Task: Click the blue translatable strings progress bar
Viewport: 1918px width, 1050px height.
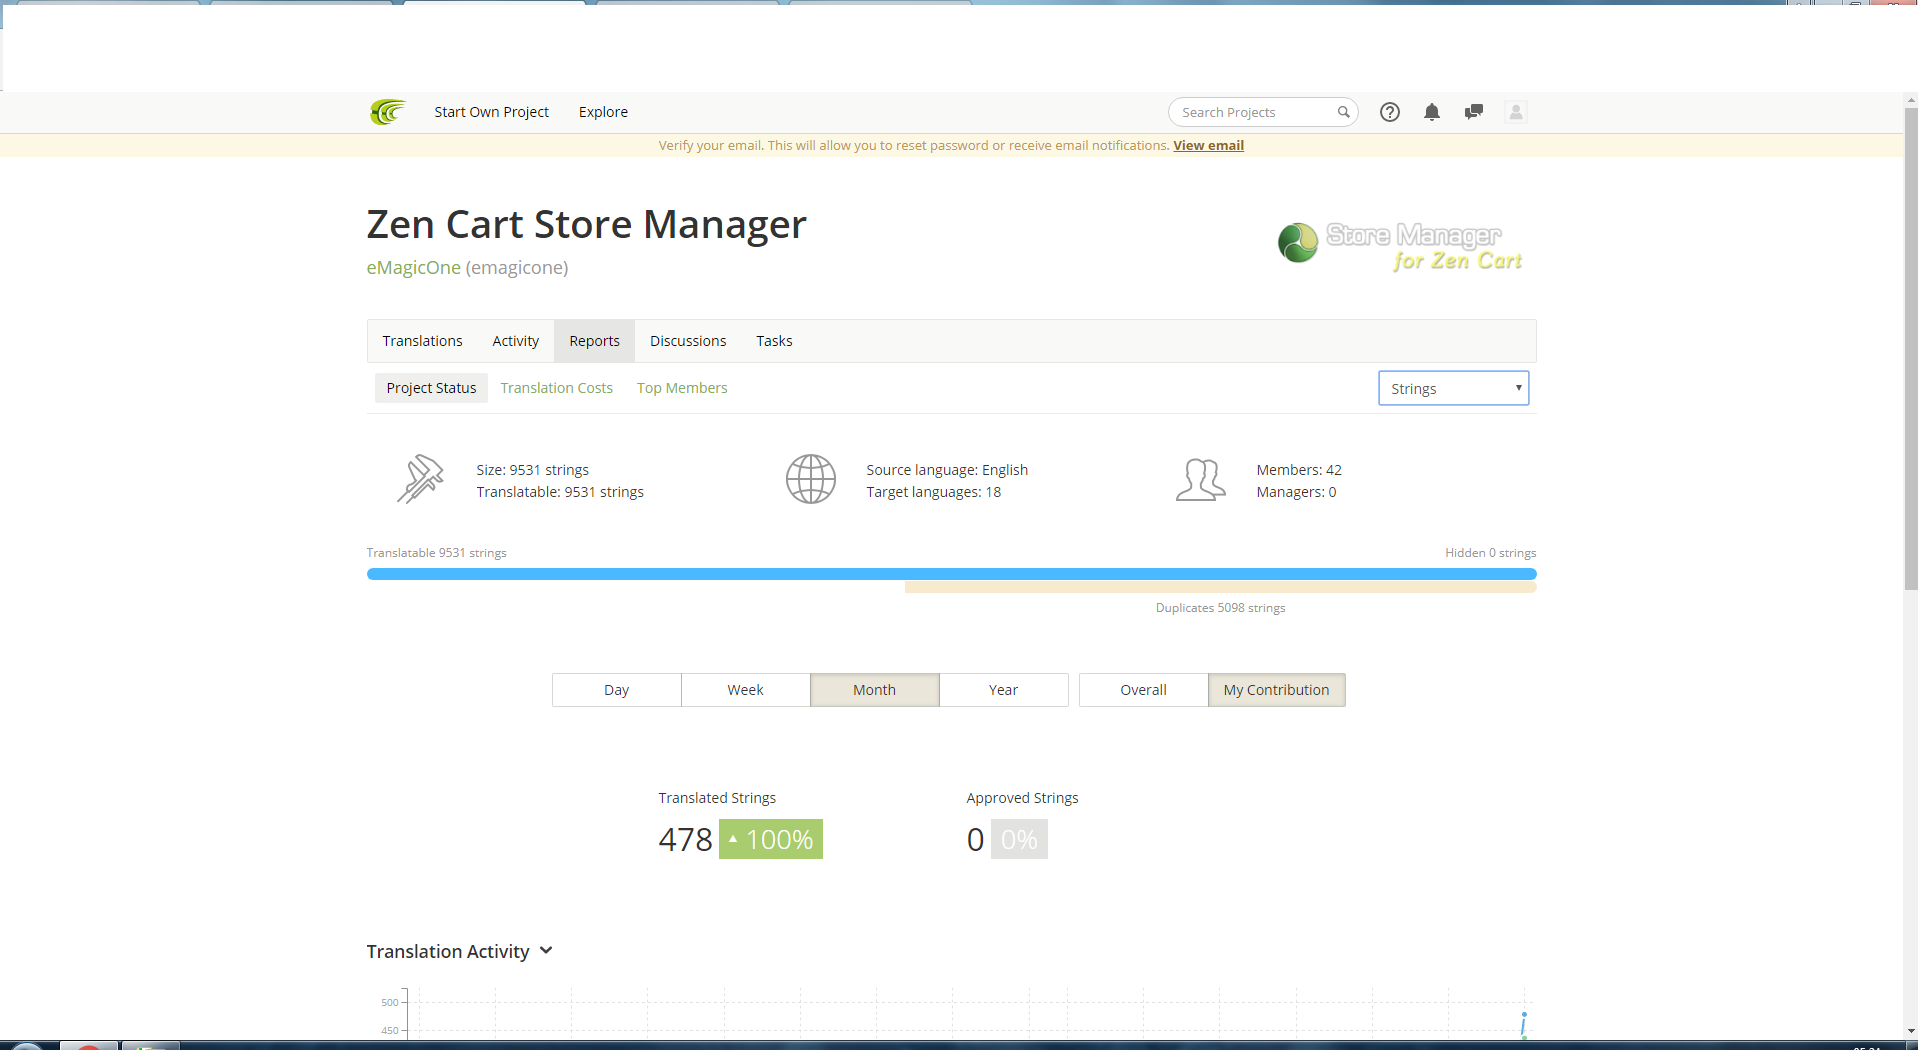Action: tap(951, 574)
